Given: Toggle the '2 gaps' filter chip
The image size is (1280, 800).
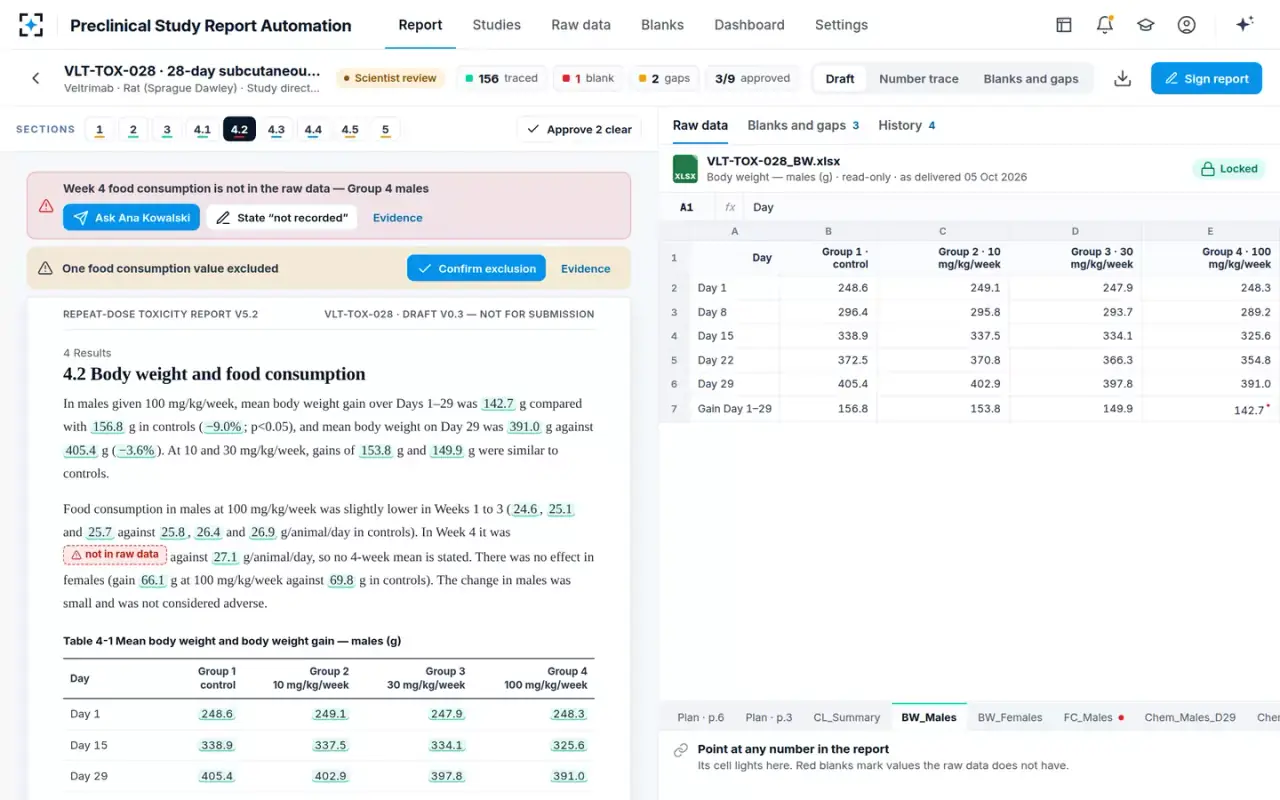Looking at the screenshot, I should [664, 78].
